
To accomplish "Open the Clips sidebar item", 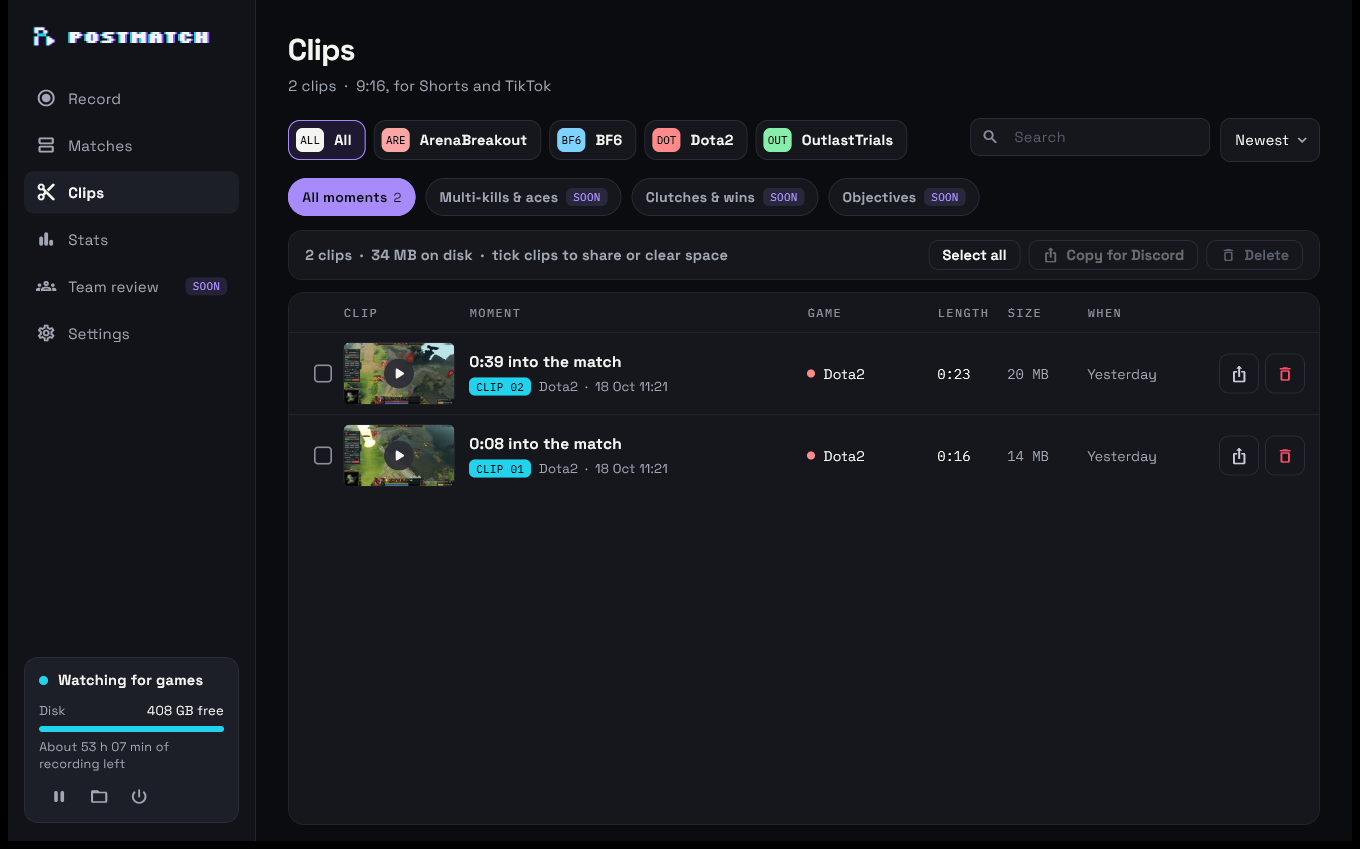I will coord(131,193).
